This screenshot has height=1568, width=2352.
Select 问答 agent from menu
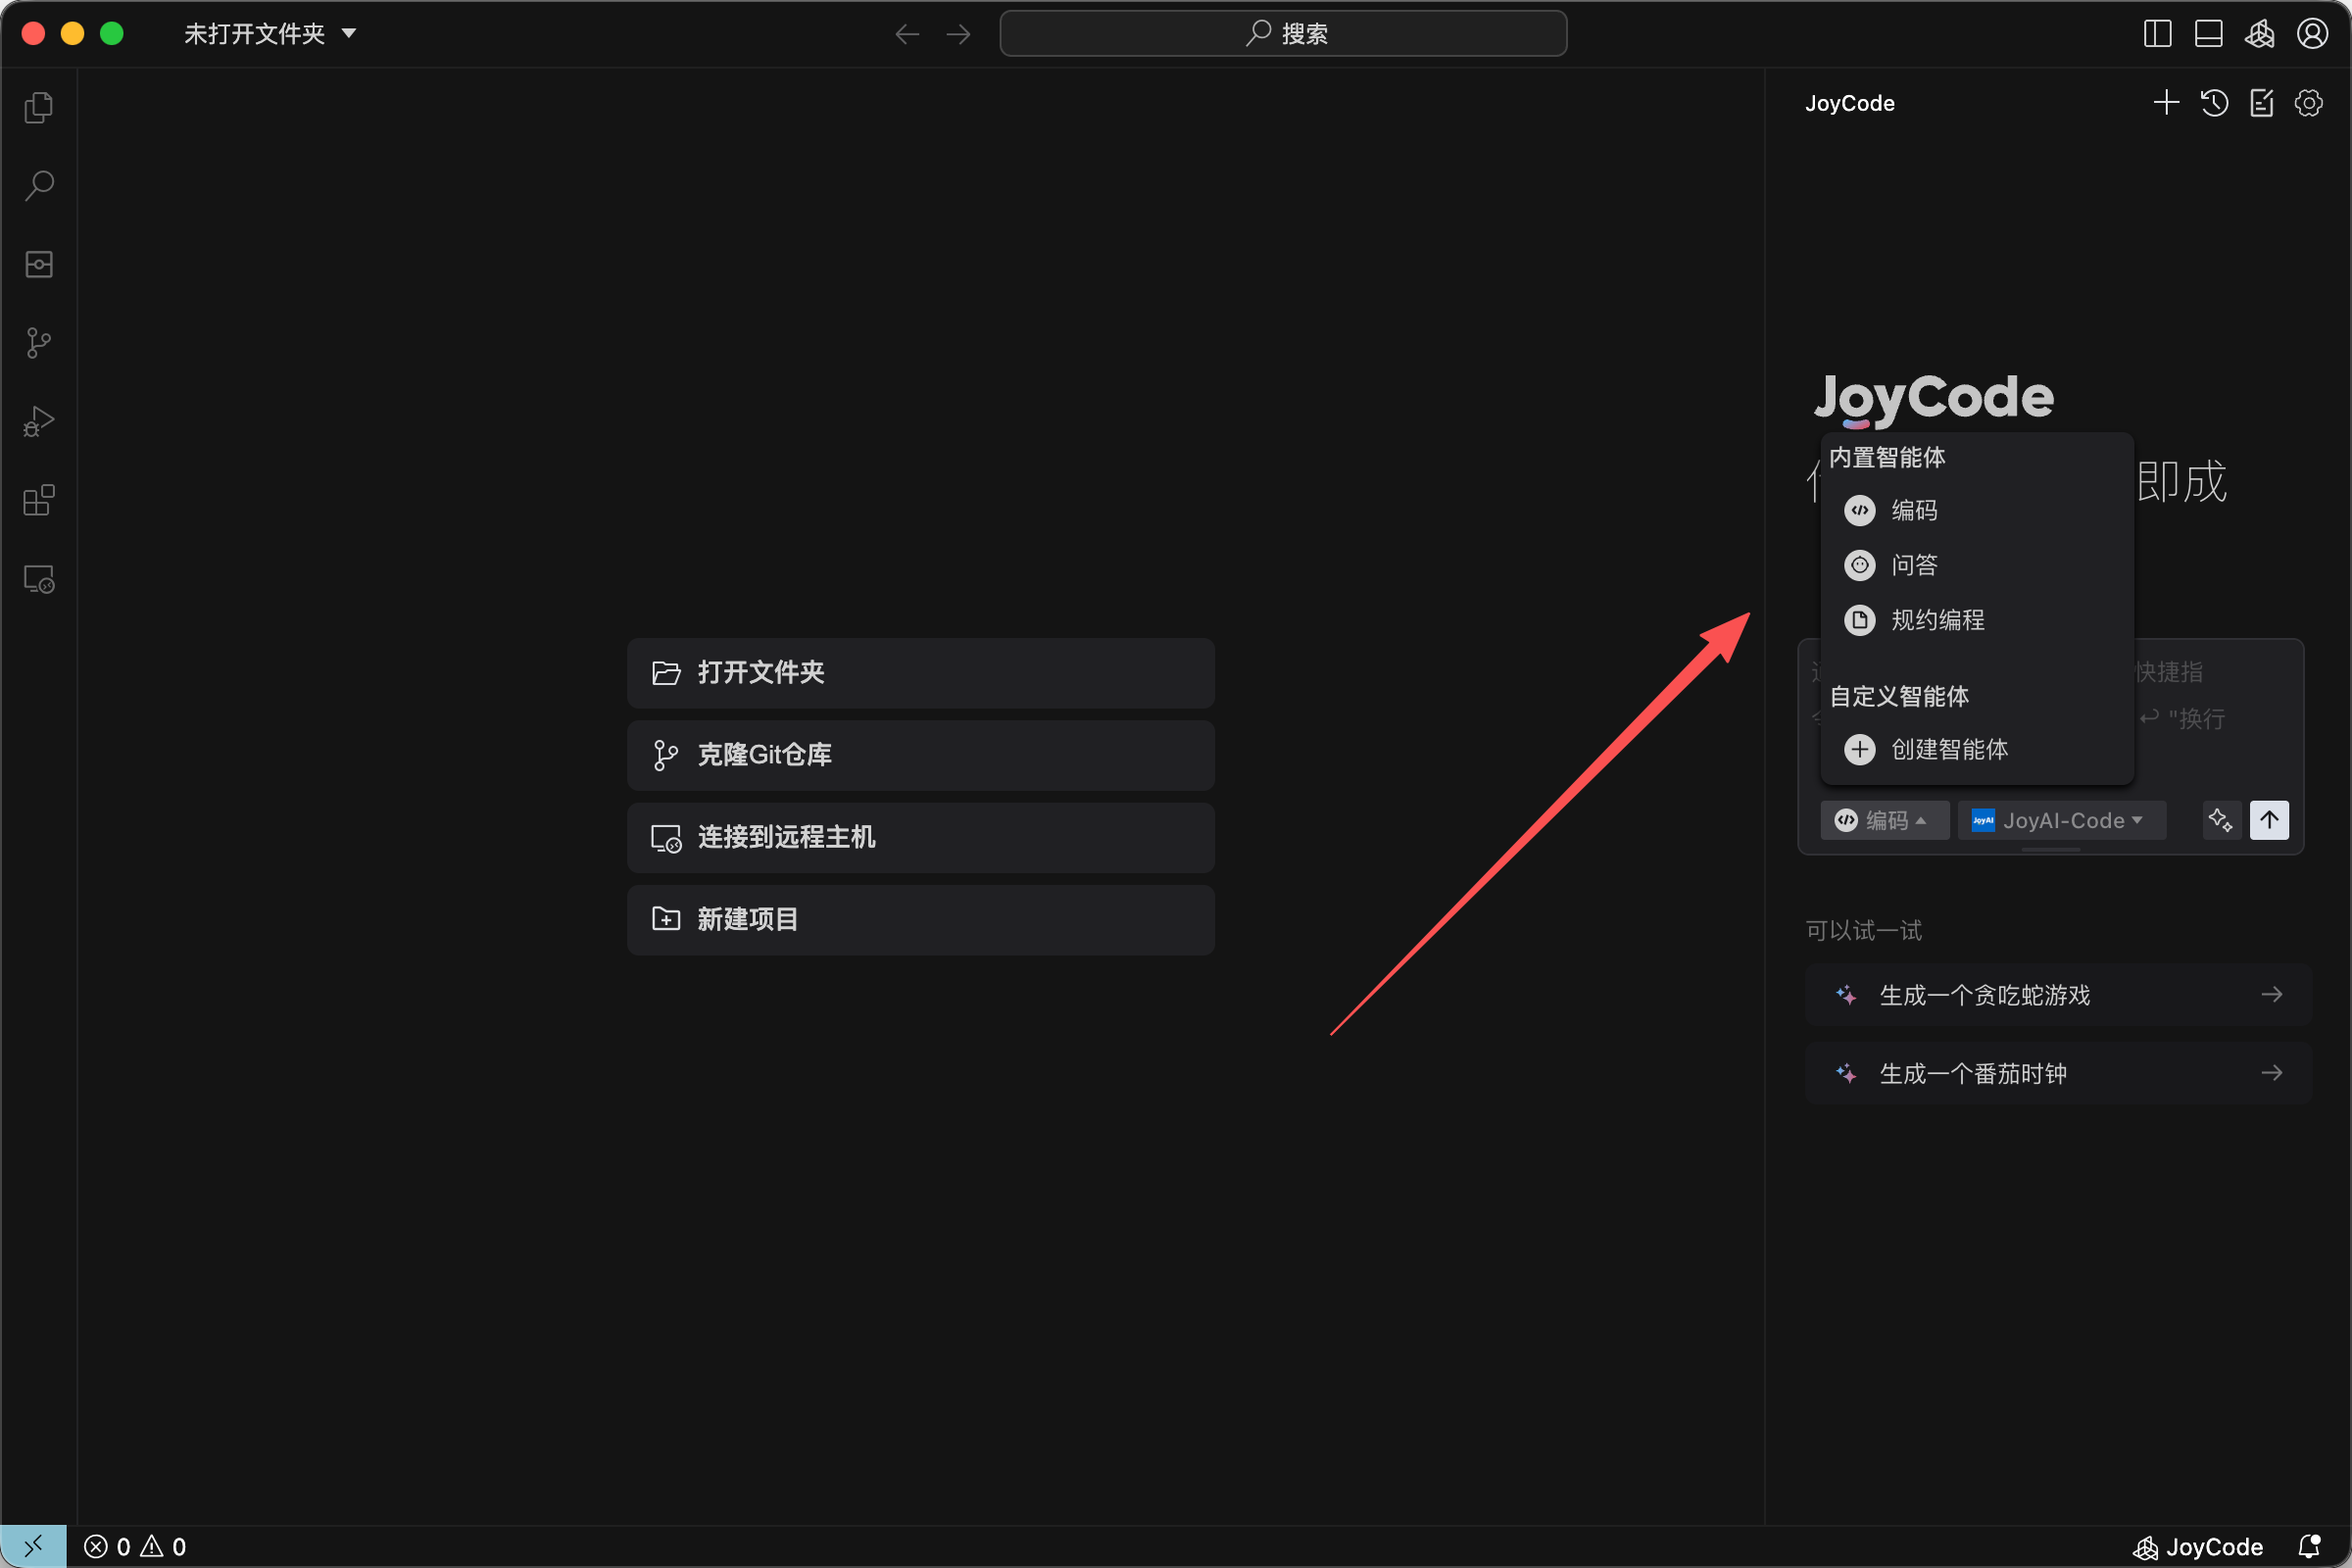(x=1914, y=565)
